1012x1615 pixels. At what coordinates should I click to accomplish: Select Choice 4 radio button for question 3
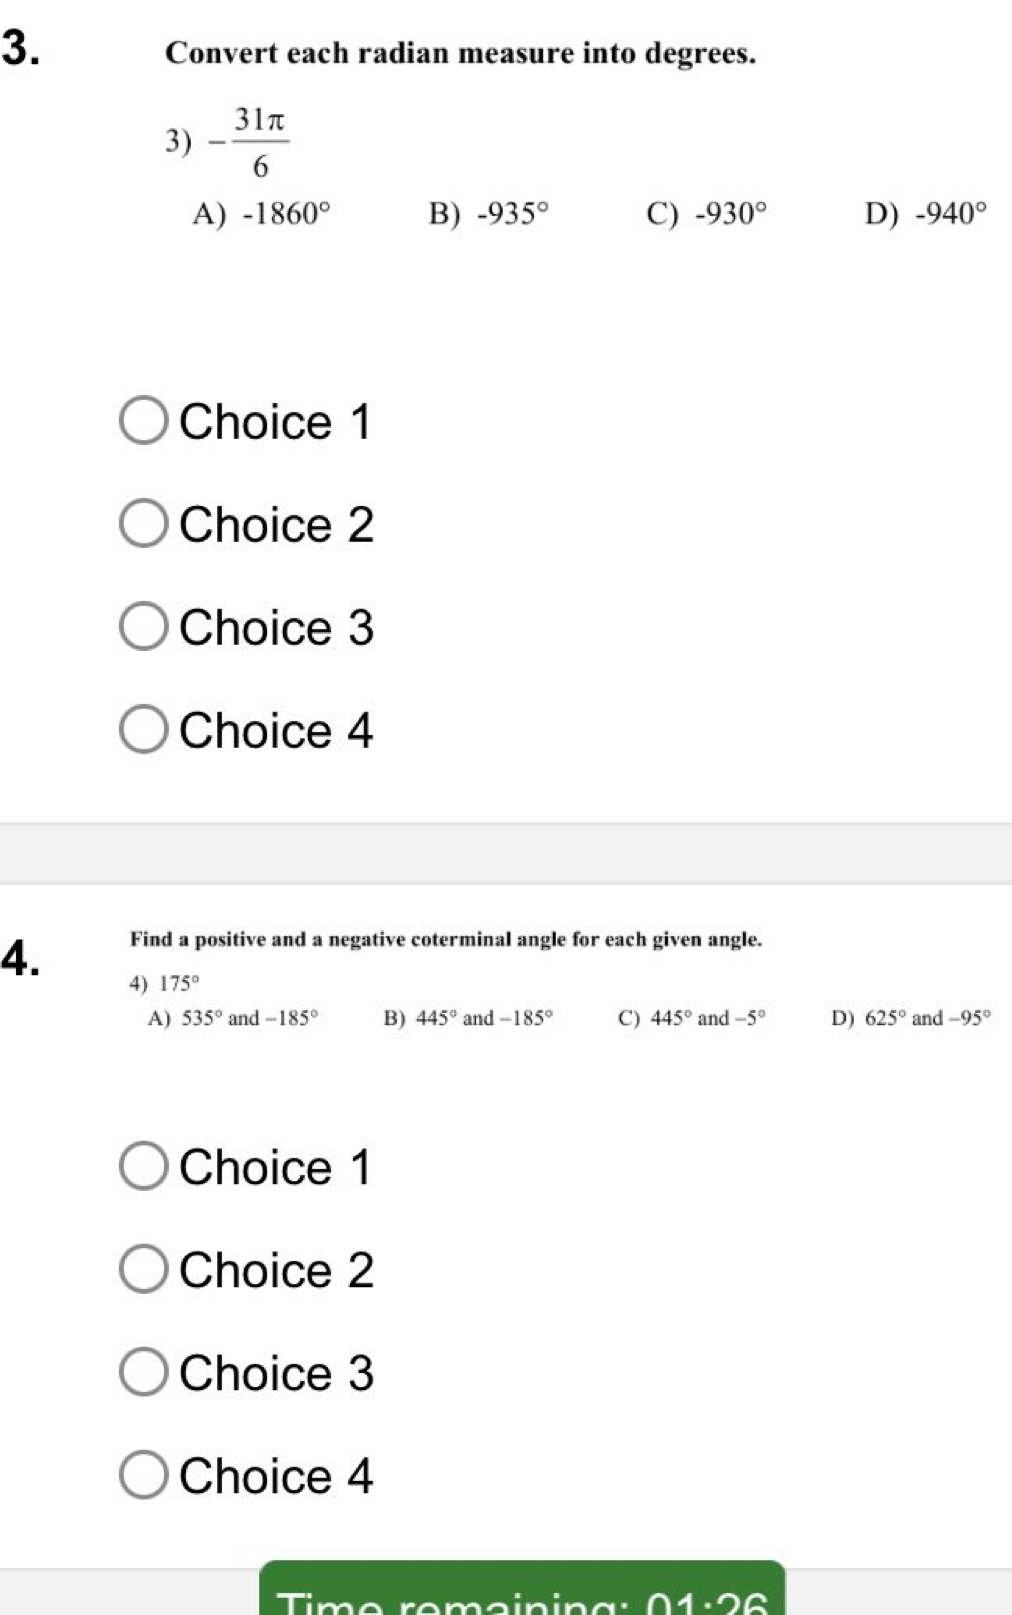(143, 730)
